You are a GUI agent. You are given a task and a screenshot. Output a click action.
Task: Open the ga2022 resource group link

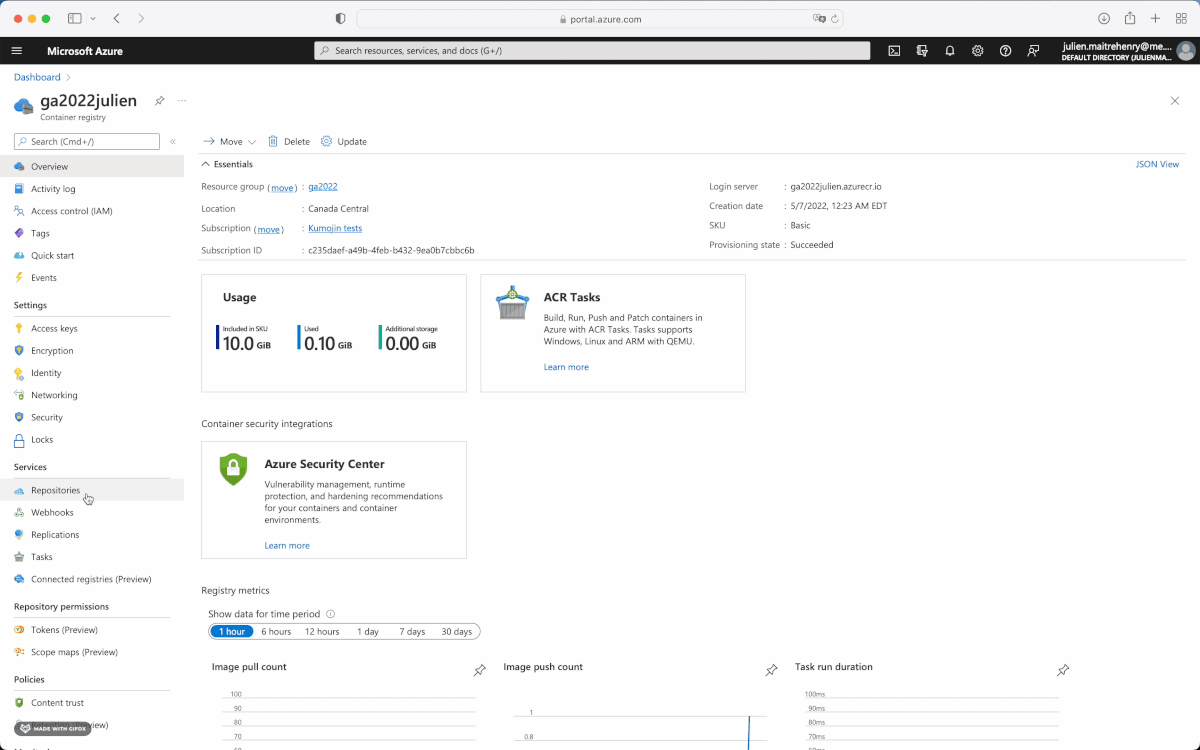[x=322, y=187]
